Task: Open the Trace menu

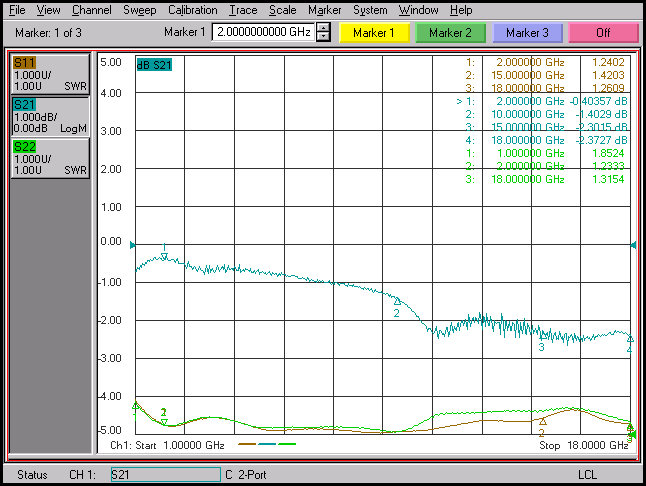Action: point(242,9)
